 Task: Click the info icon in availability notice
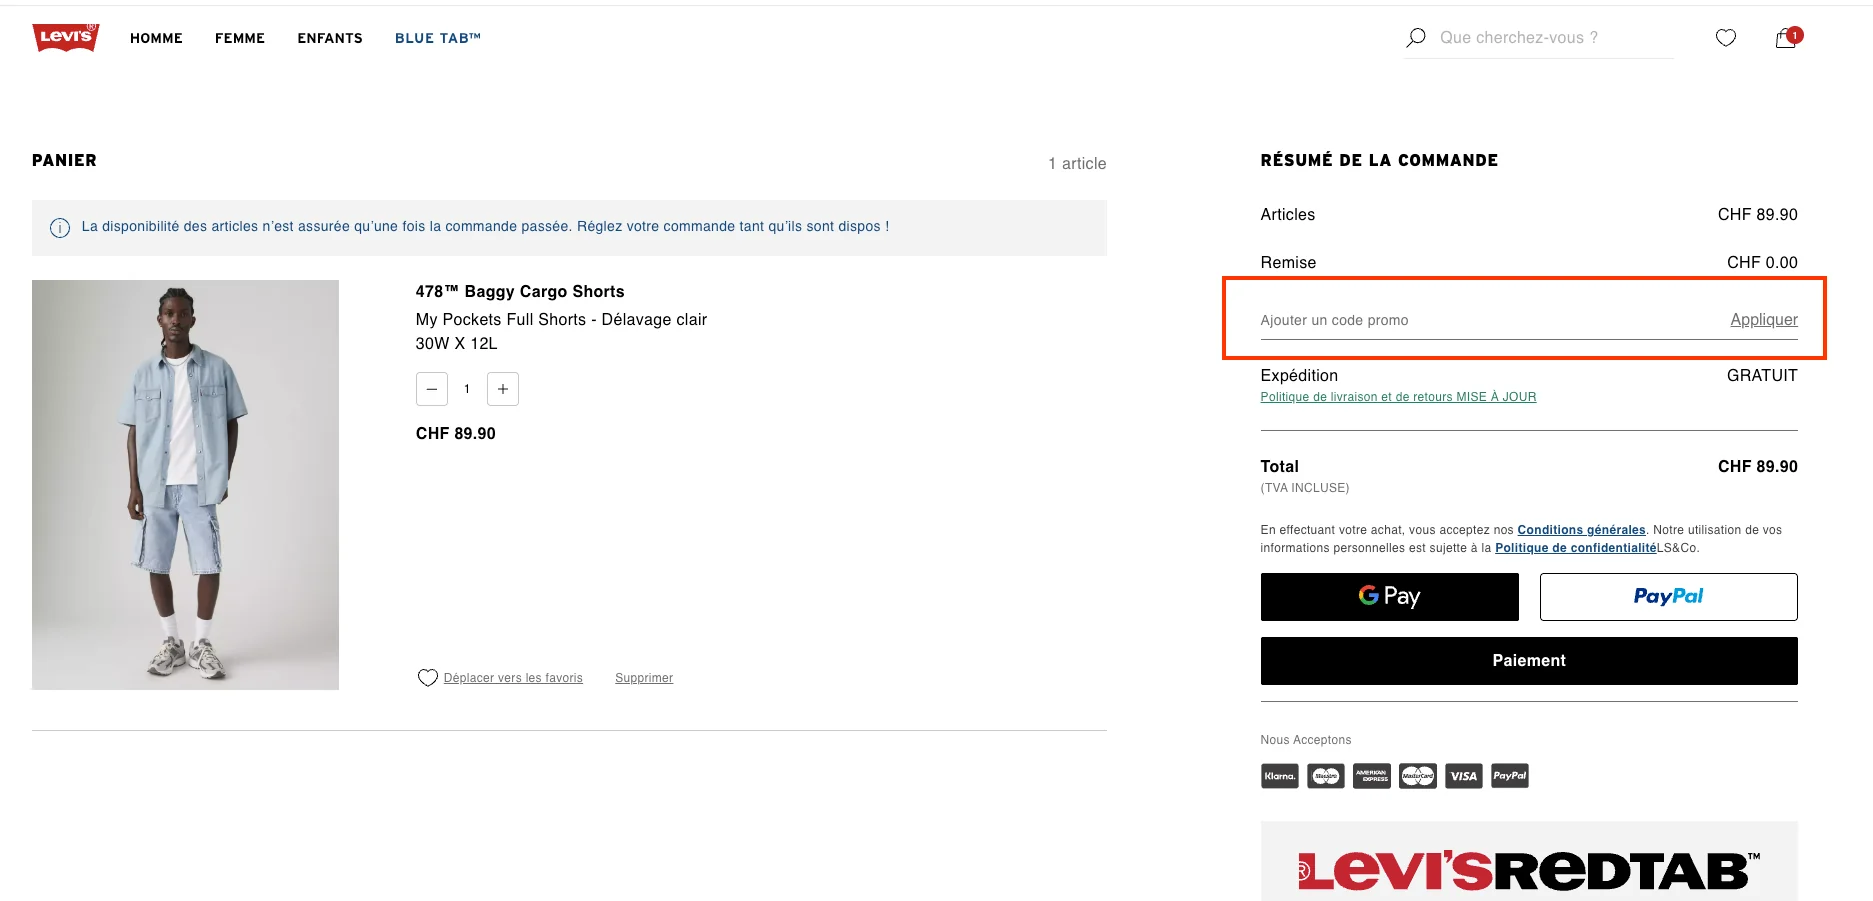point(60,228)
